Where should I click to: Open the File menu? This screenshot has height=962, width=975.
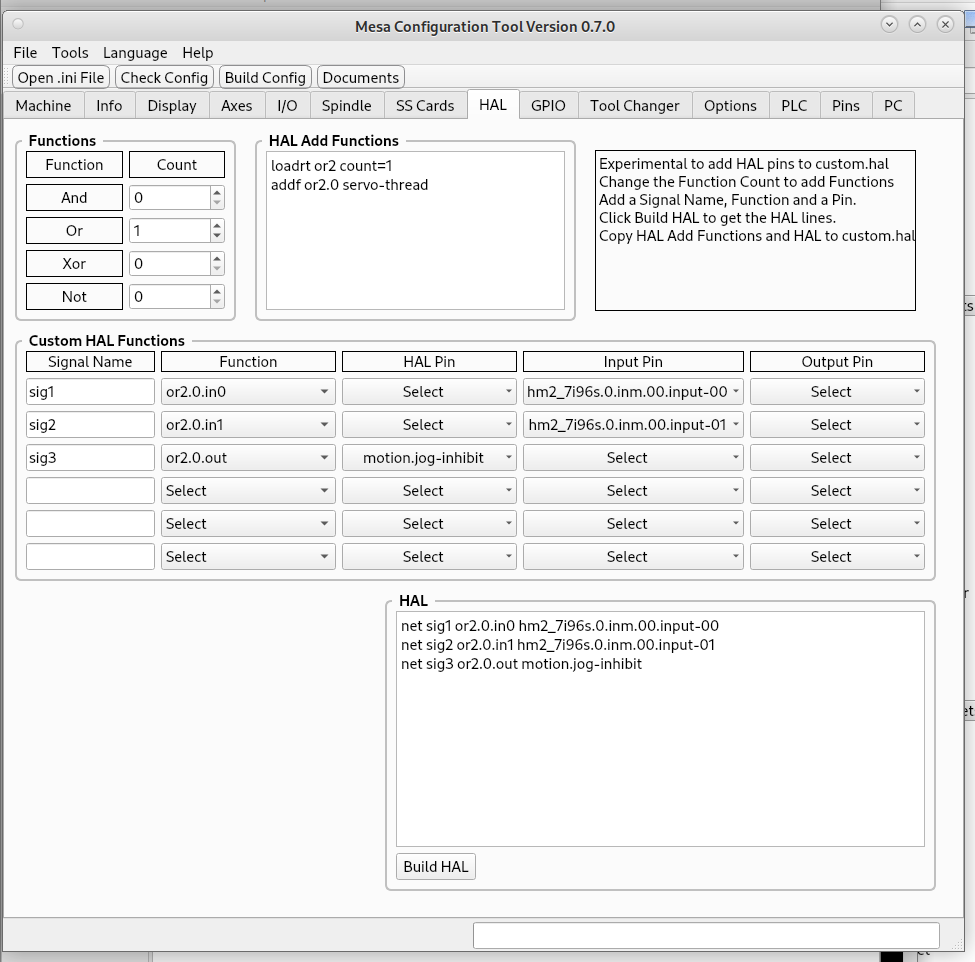tap(25, 53)
